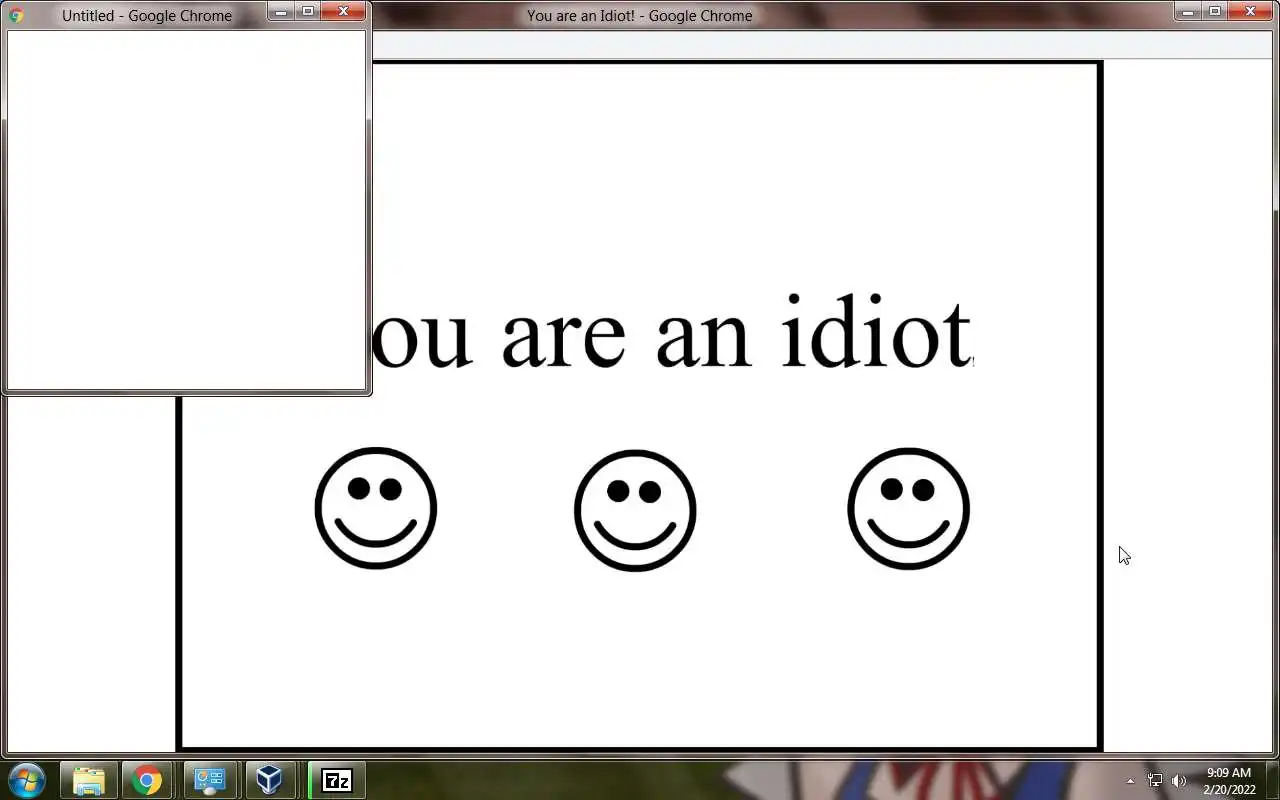Click the left smiley face
1280x800 pixels.
[376, 508]
